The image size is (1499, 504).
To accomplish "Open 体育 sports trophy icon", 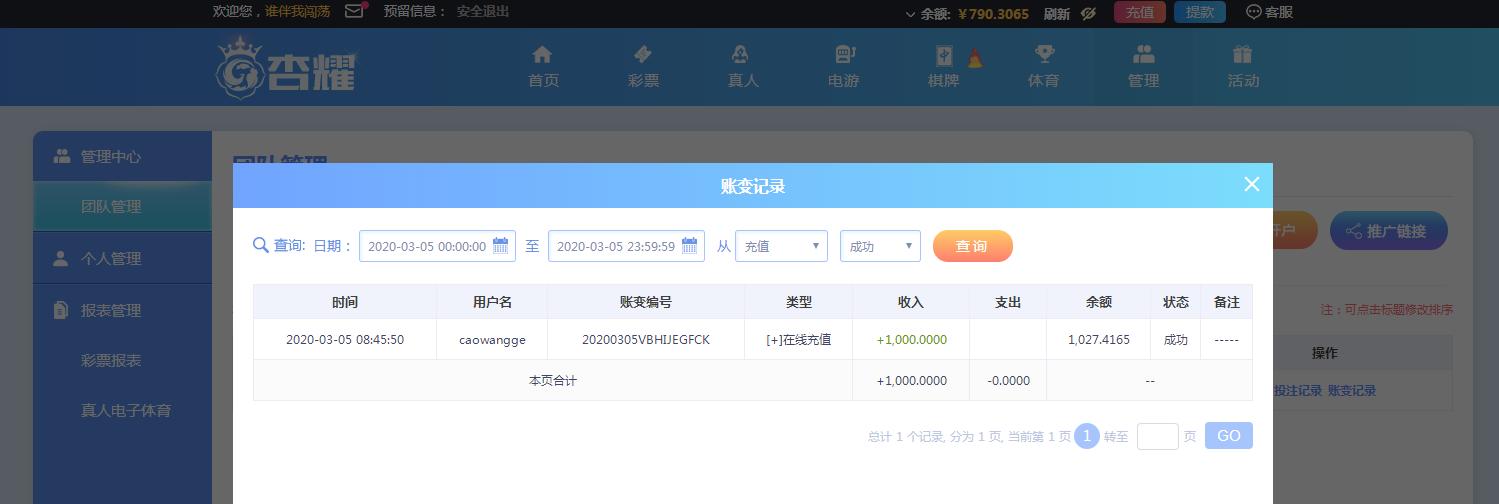I will tap(1044, 55).
